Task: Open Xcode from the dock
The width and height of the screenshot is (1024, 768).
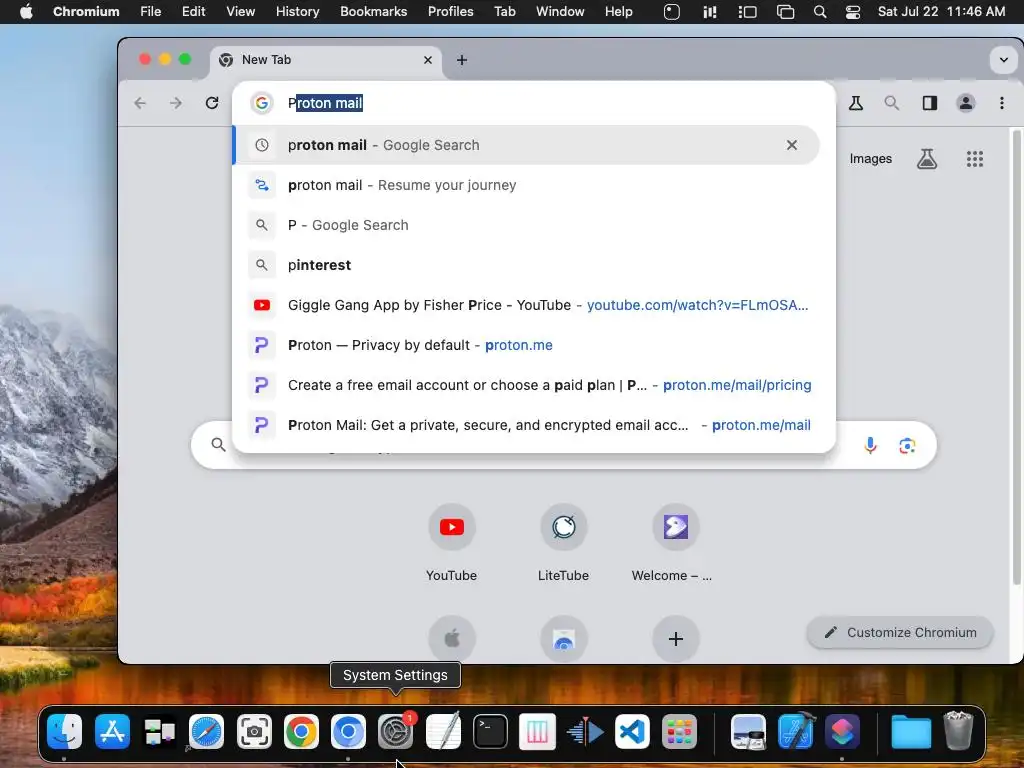Action: click(x=795, y=731)
